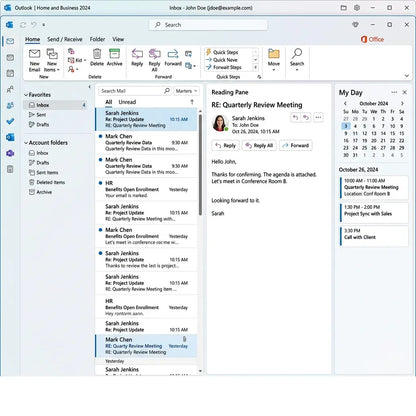Open Drafts under Favorites
This screenshot has height=416, width=416.
click(39, 124)
